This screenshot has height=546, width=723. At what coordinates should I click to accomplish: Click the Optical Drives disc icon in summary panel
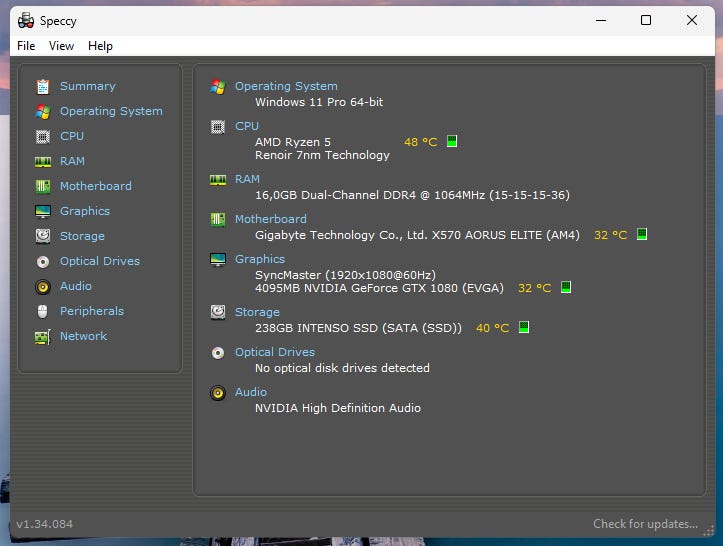coord(218,353)
